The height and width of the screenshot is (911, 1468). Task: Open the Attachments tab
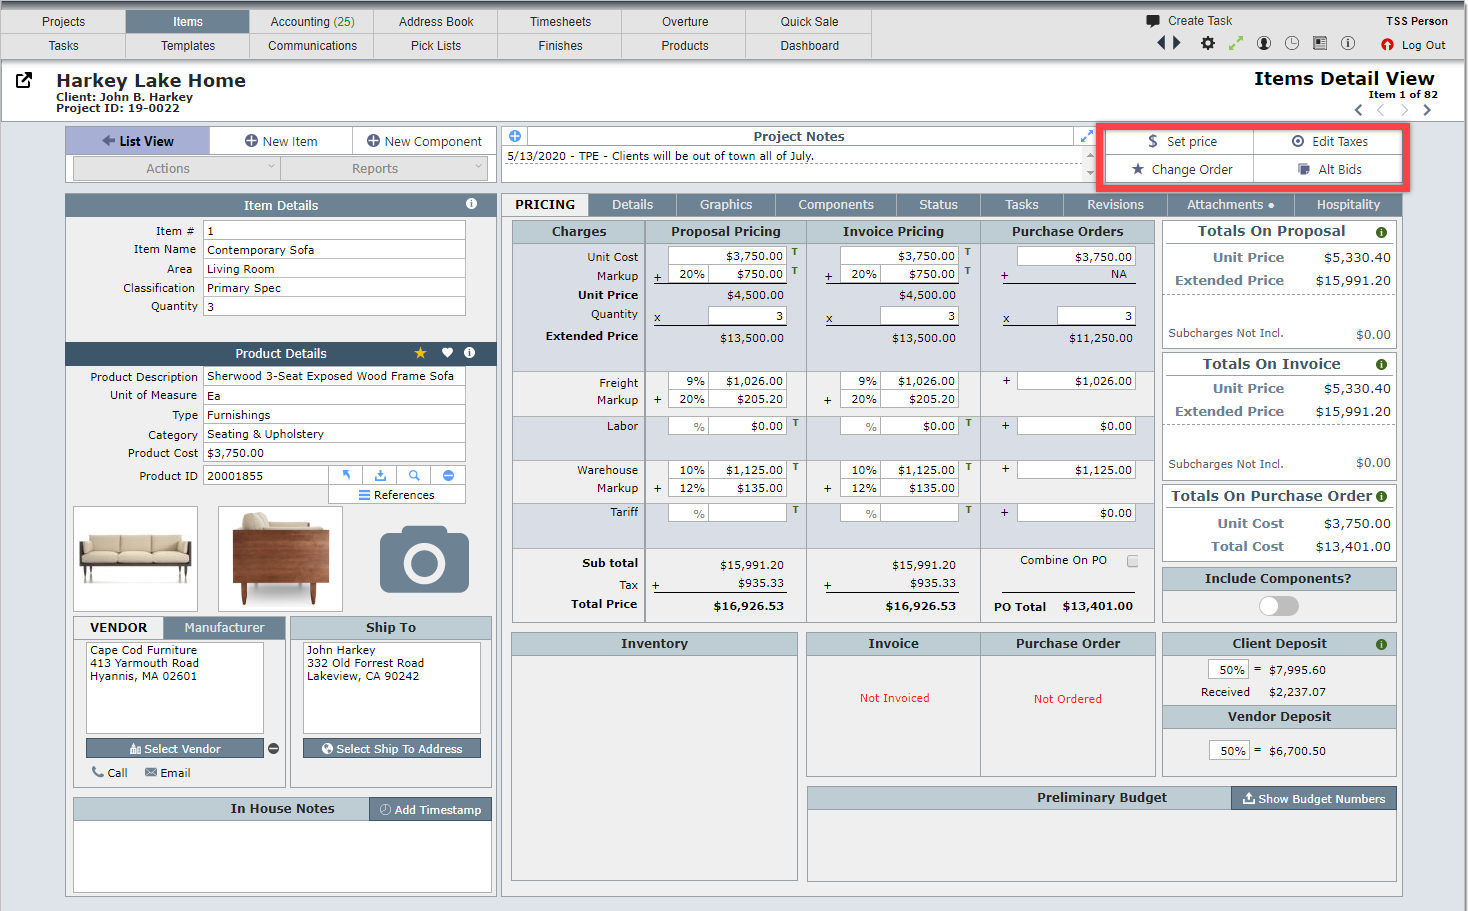pos(1230,204)
